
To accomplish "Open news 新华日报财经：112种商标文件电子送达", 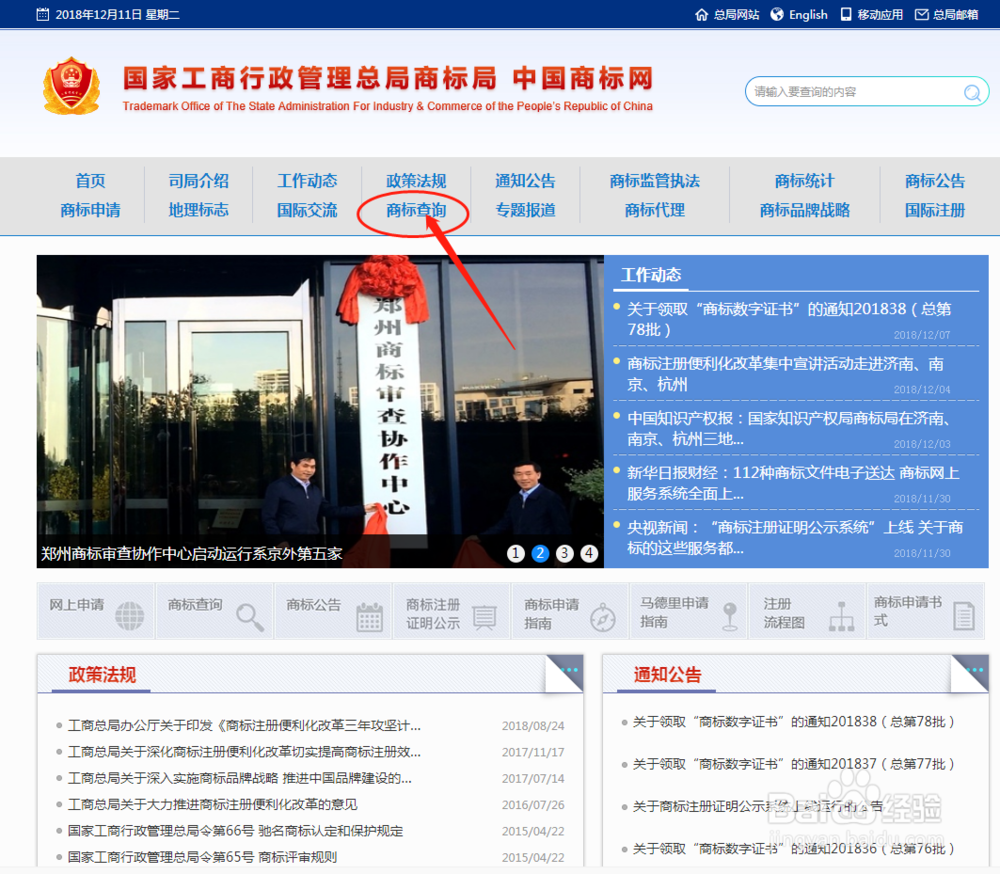I will [x=793, y=483].
